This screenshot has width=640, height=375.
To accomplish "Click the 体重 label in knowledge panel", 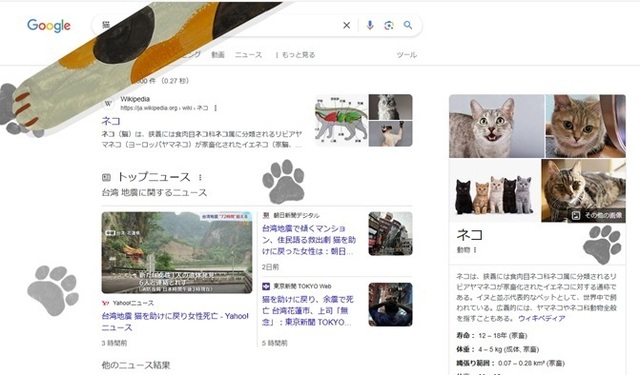I will (x=465, y=349).
